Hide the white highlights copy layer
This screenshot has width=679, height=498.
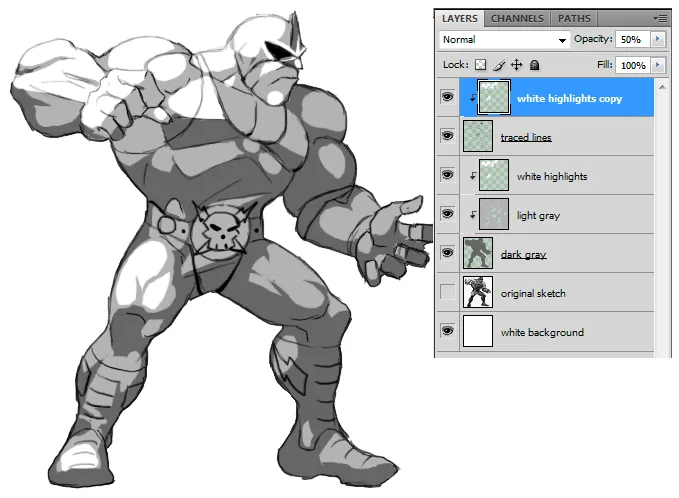pos(447,97)
